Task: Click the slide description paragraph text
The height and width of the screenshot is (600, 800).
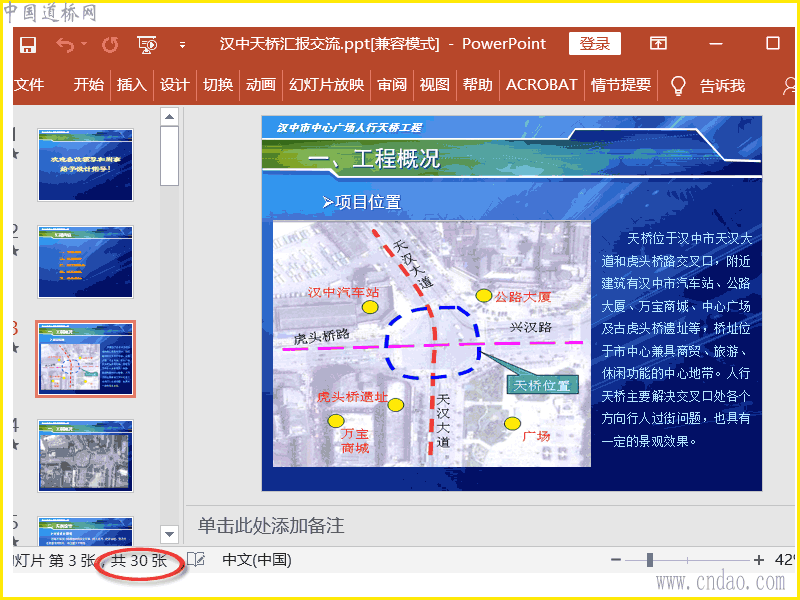Action: pos(676,339)
